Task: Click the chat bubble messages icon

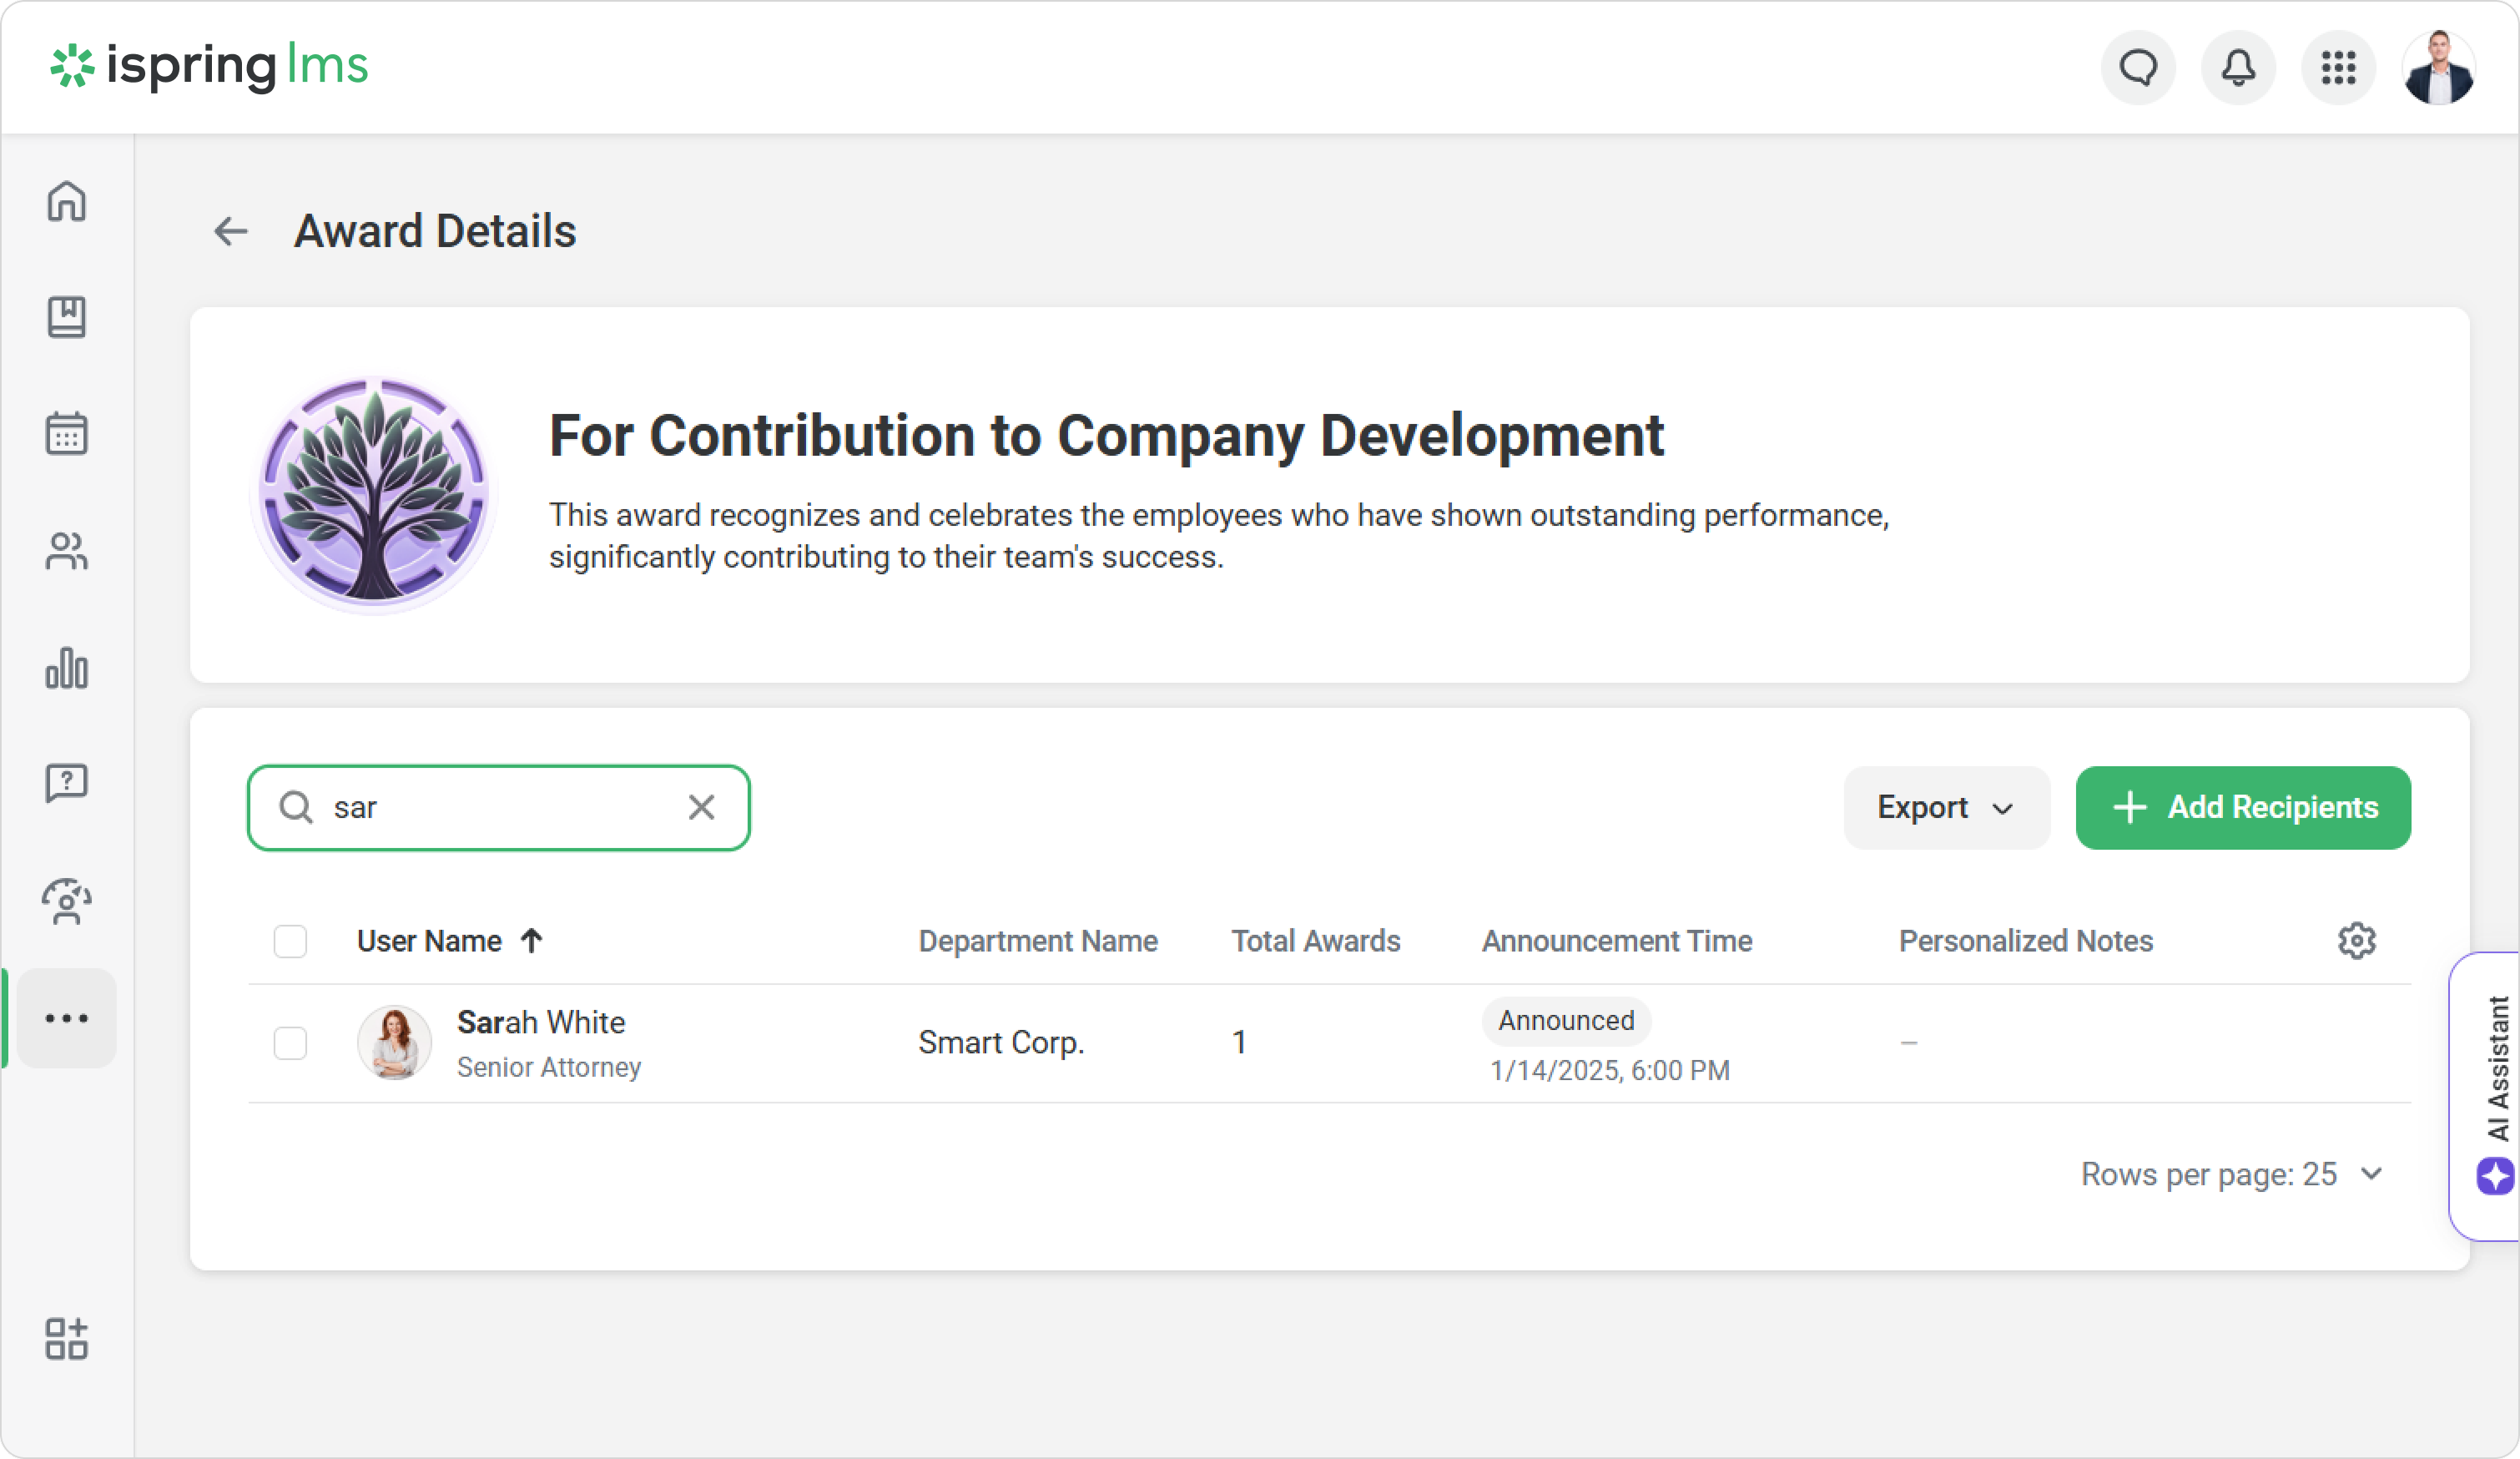Action: 2138,68
